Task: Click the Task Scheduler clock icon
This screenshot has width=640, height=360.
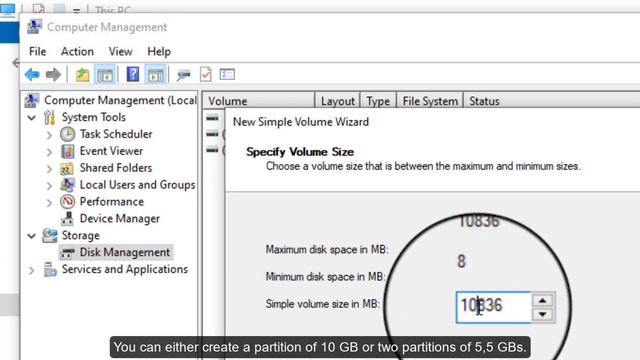Action: [67, 134]
